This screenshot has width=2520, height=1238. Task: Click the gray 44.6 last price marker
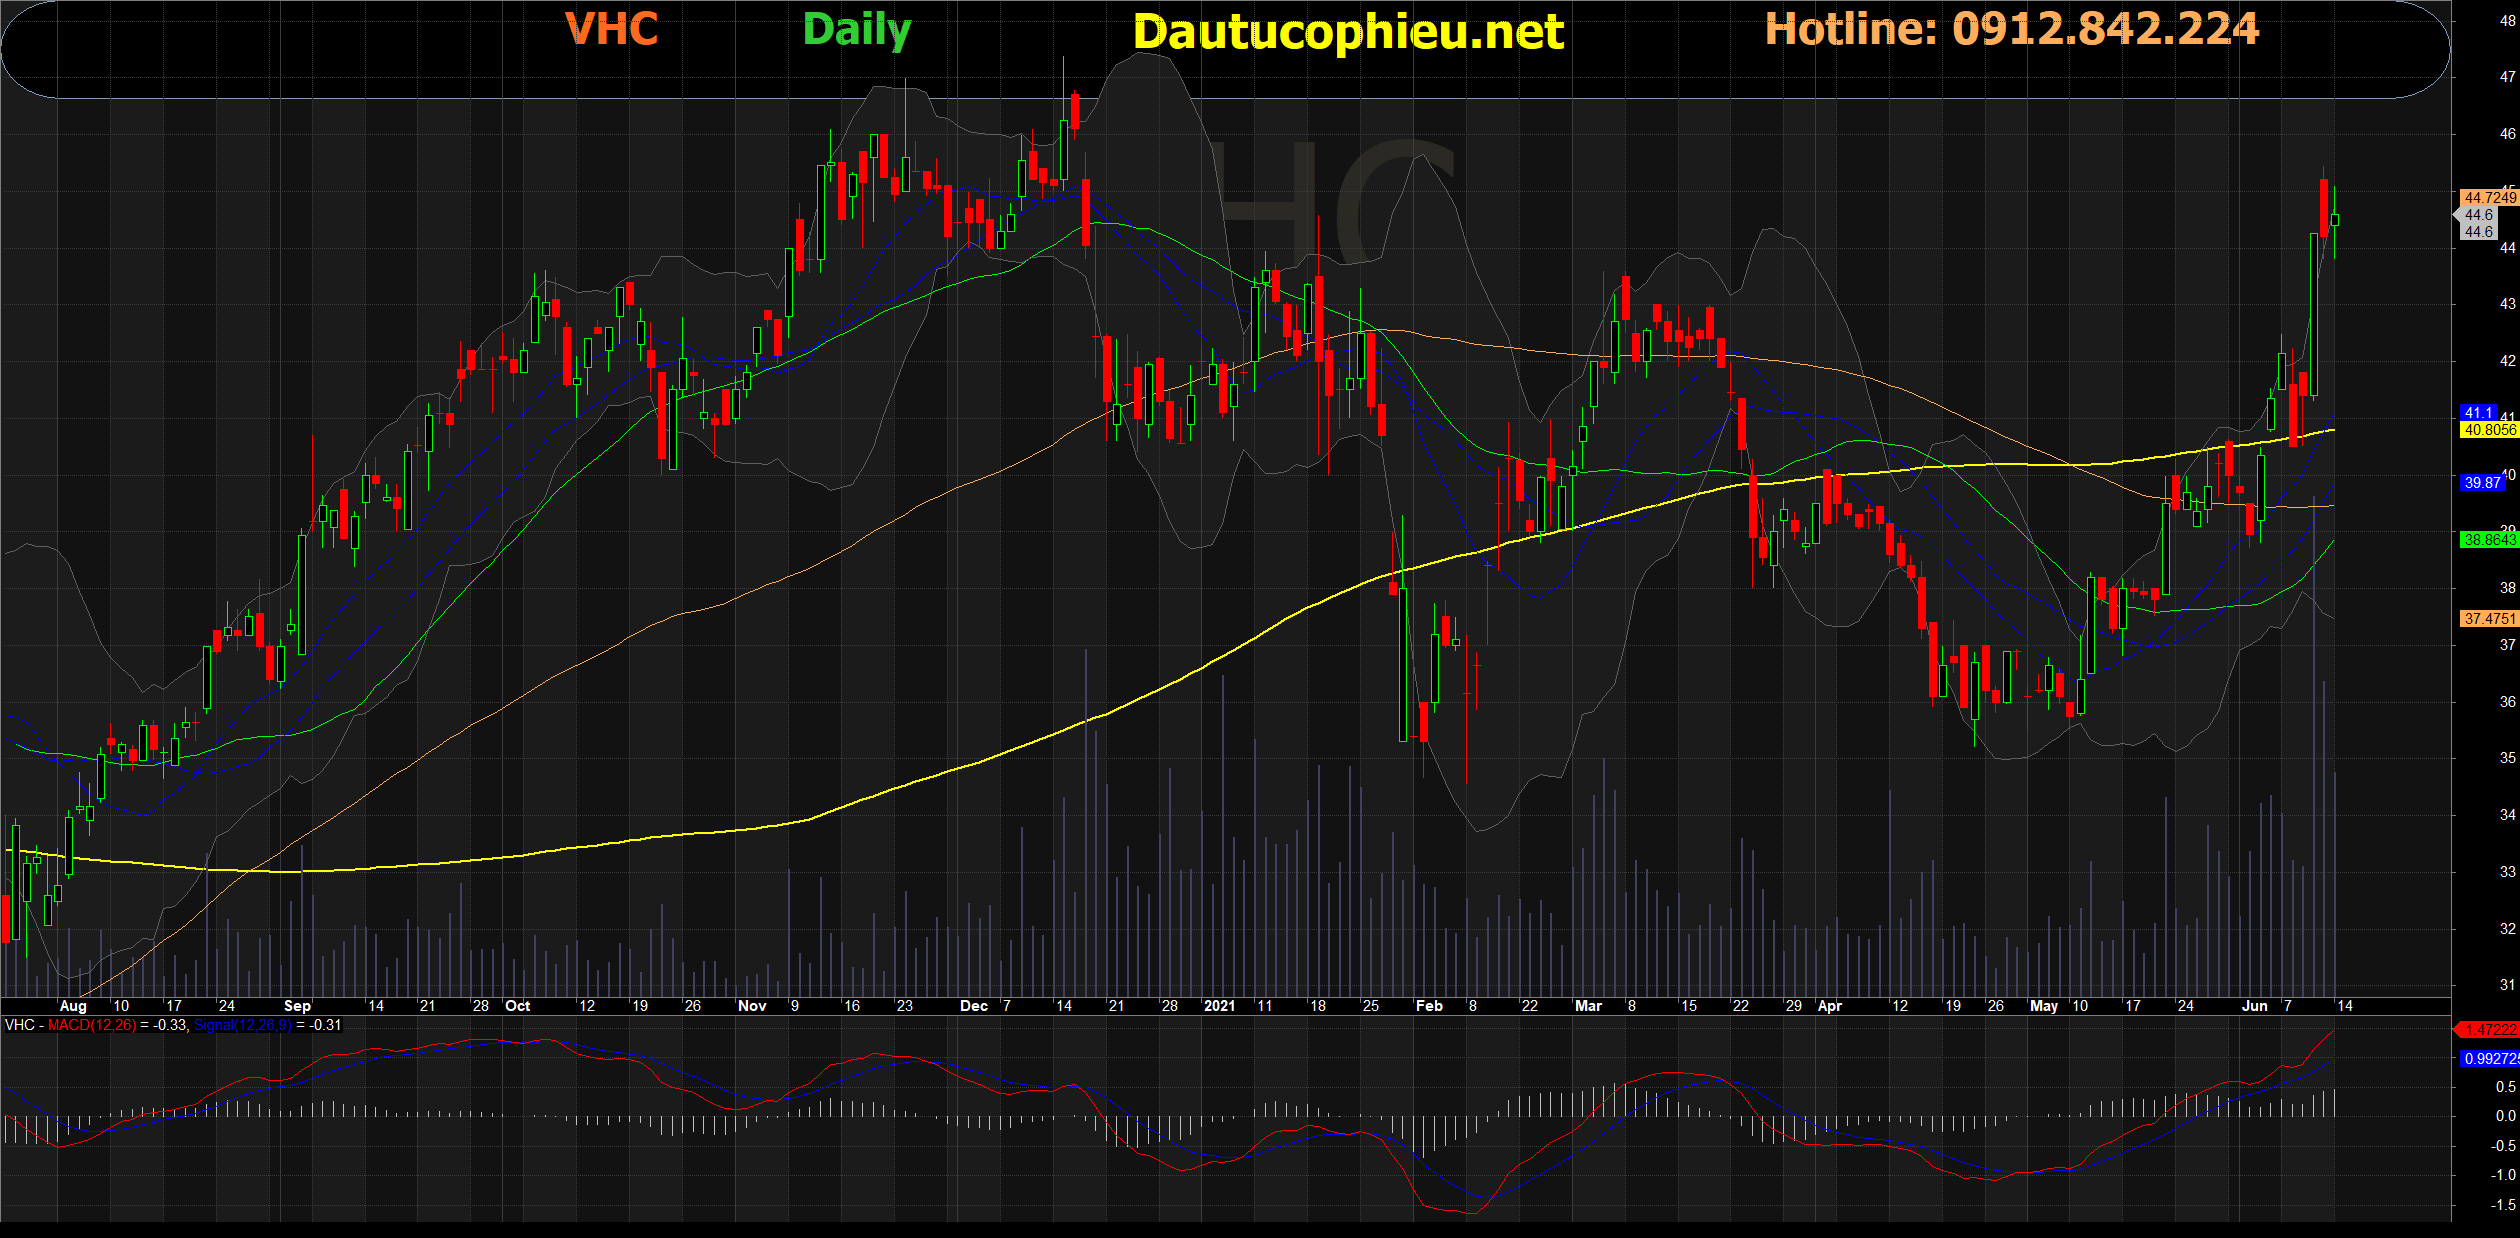click(x=2478, y=215)
